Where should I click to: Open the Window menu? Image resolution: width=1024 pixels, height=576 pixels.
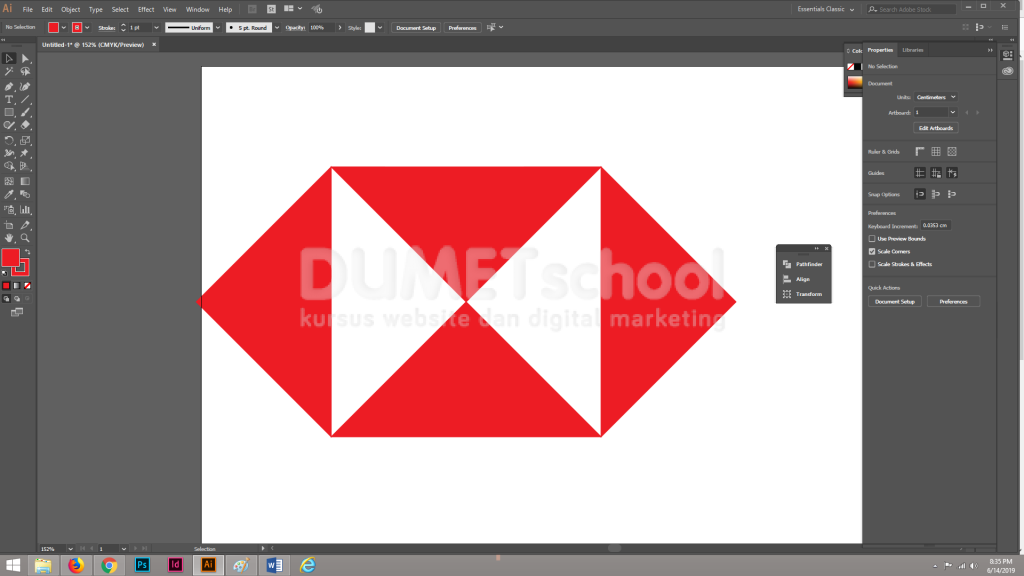point(197,9)
